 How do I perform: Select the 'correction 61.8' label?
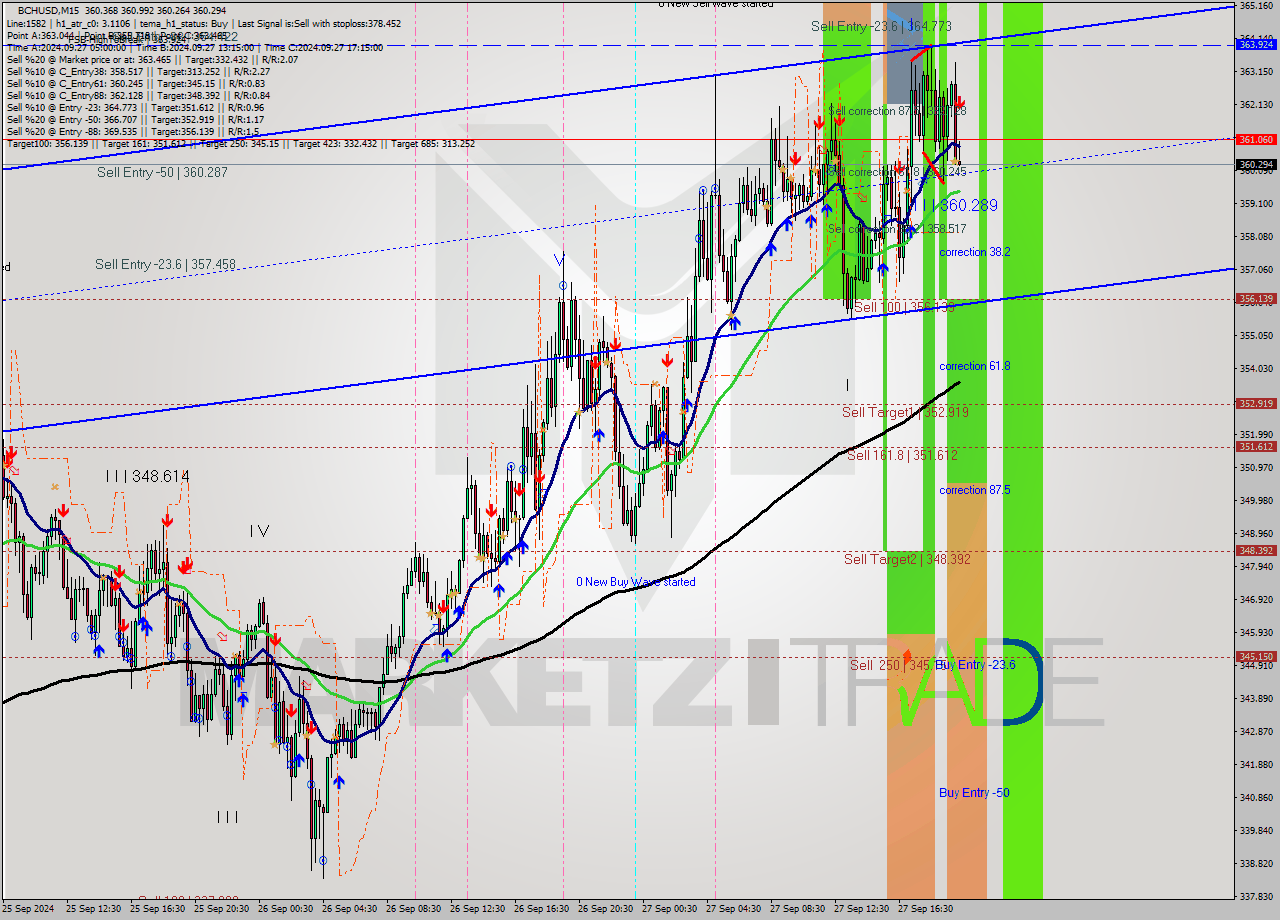pos(974,366)
